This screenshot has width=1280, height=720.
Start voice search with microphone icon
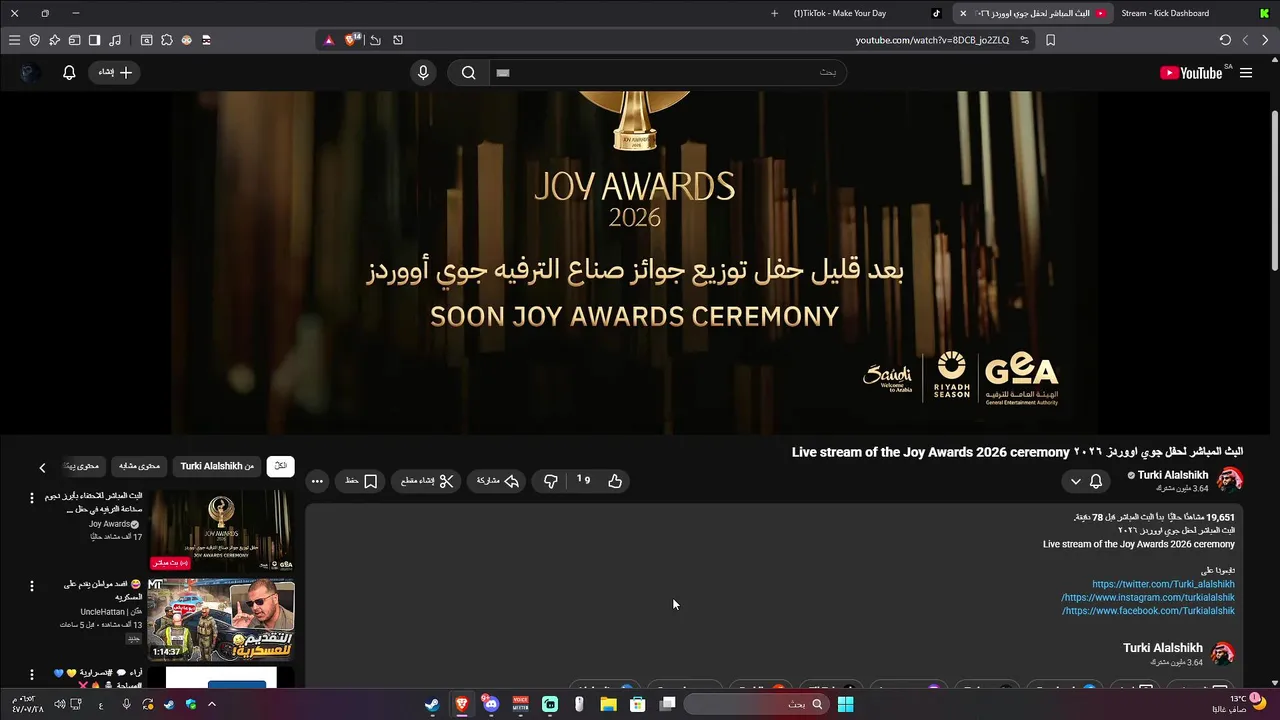423,73
